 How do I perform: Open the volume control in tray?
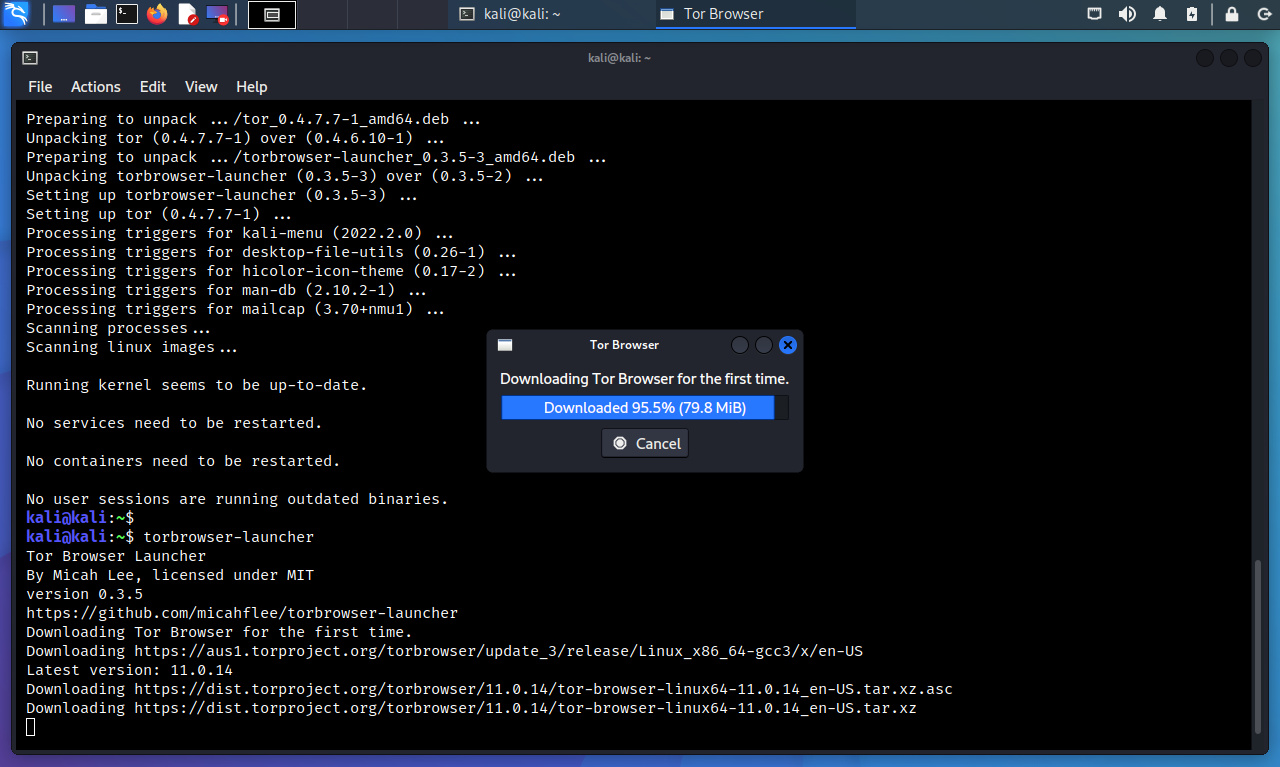tap(1127, 14)
